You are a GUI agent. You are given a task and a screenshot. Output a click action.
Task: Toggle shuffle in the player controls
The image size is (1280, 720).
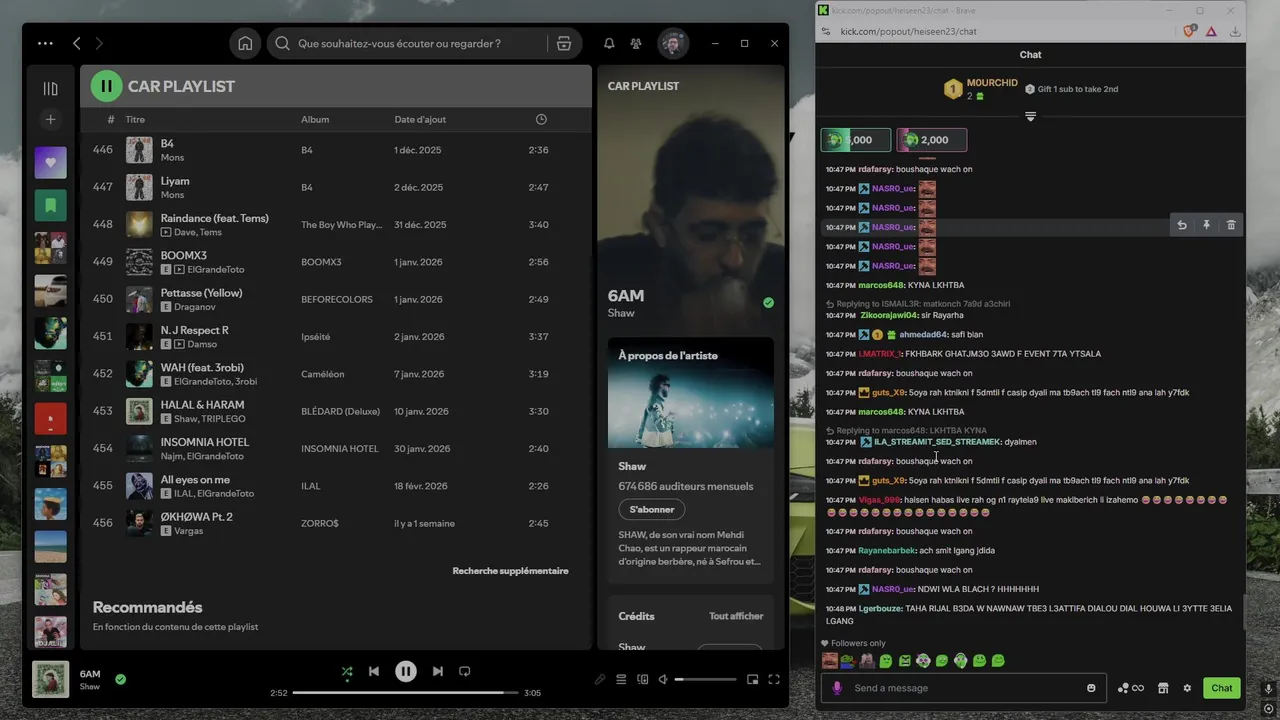(347, 671)
